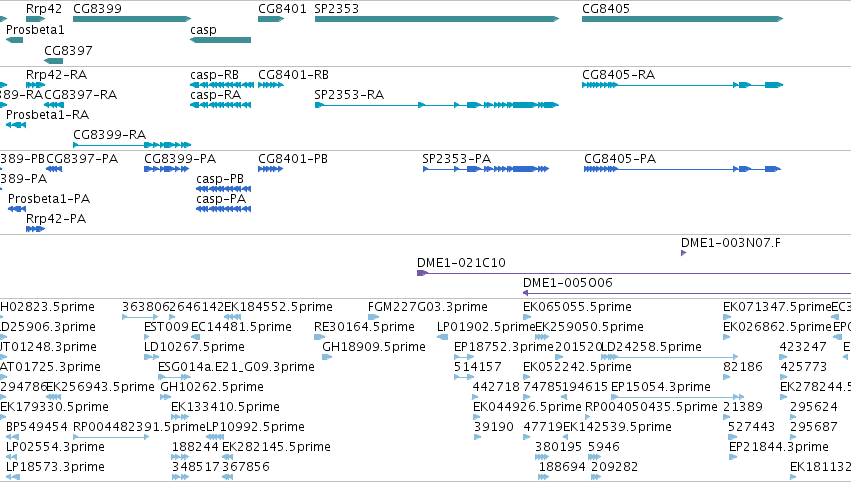Image resolution: width=851 pixels, height=482 pixels.
Task: Select EST EK071347.5prime label
Action: tap(777, 307)
